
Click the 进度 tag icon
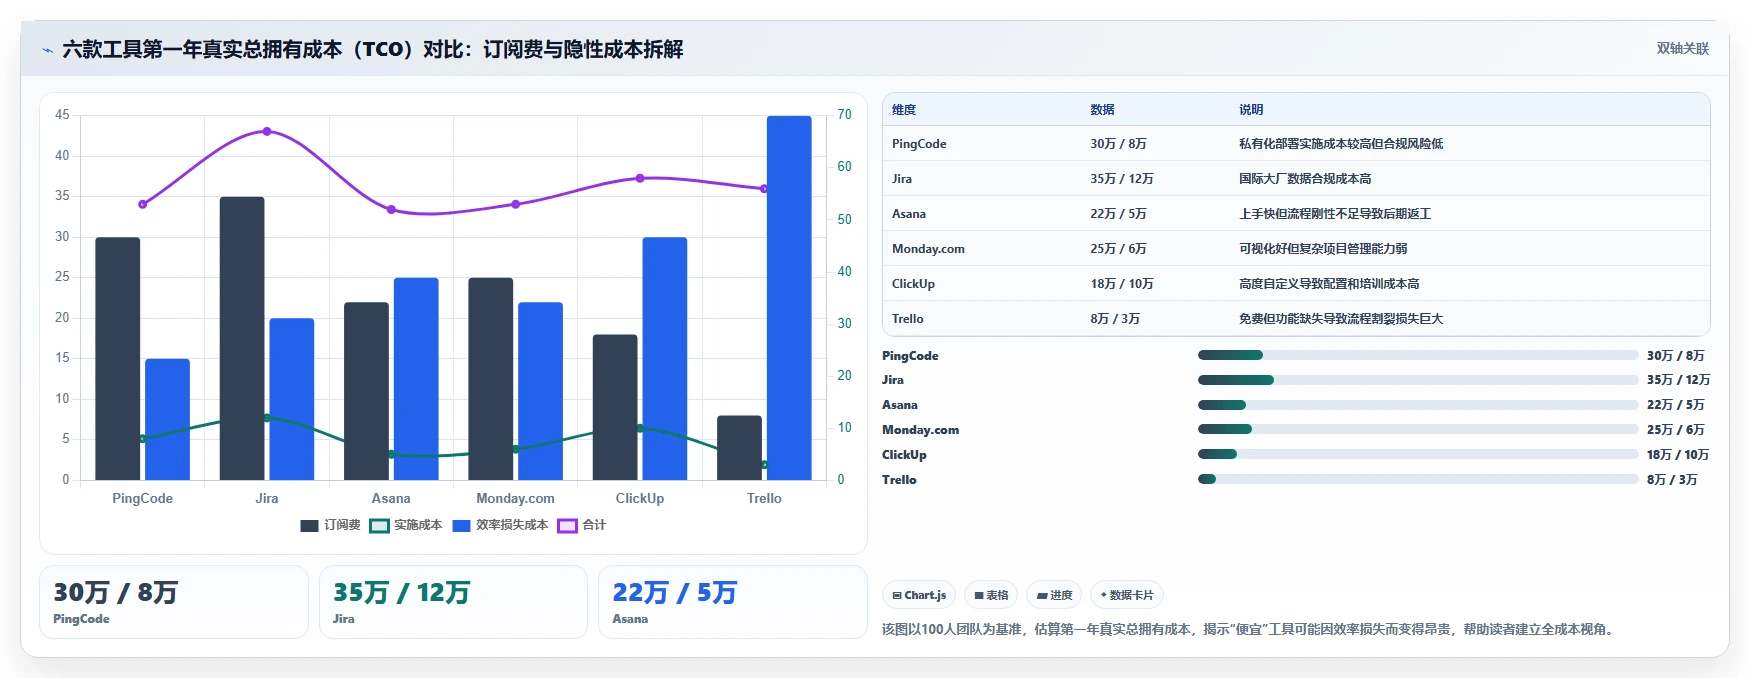click(1042, 595)
